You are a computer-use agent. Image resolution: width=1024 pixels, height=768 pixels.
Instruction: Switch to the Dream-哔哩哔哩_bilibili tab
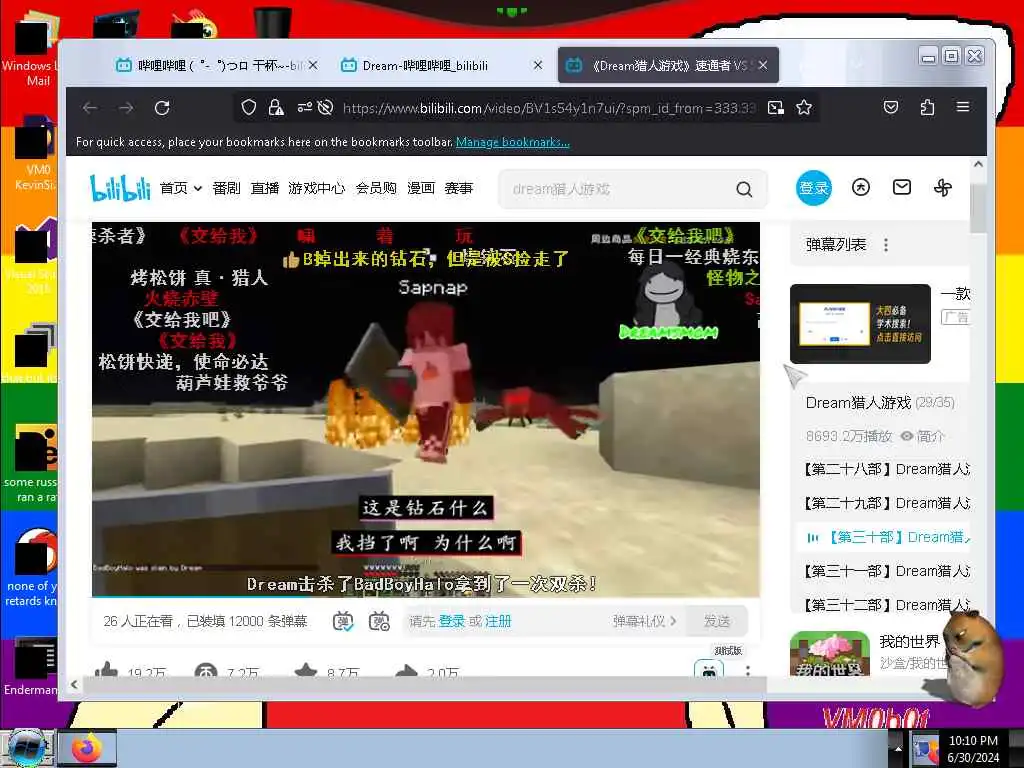pos(424,65)
